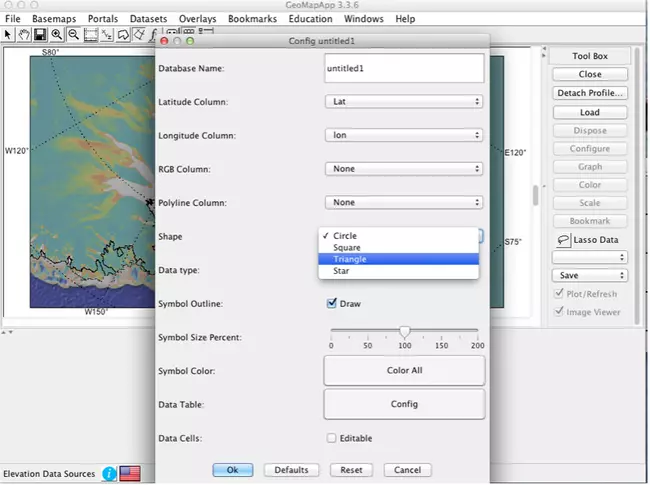Toggle the Lasso Data button

(589, 240)
